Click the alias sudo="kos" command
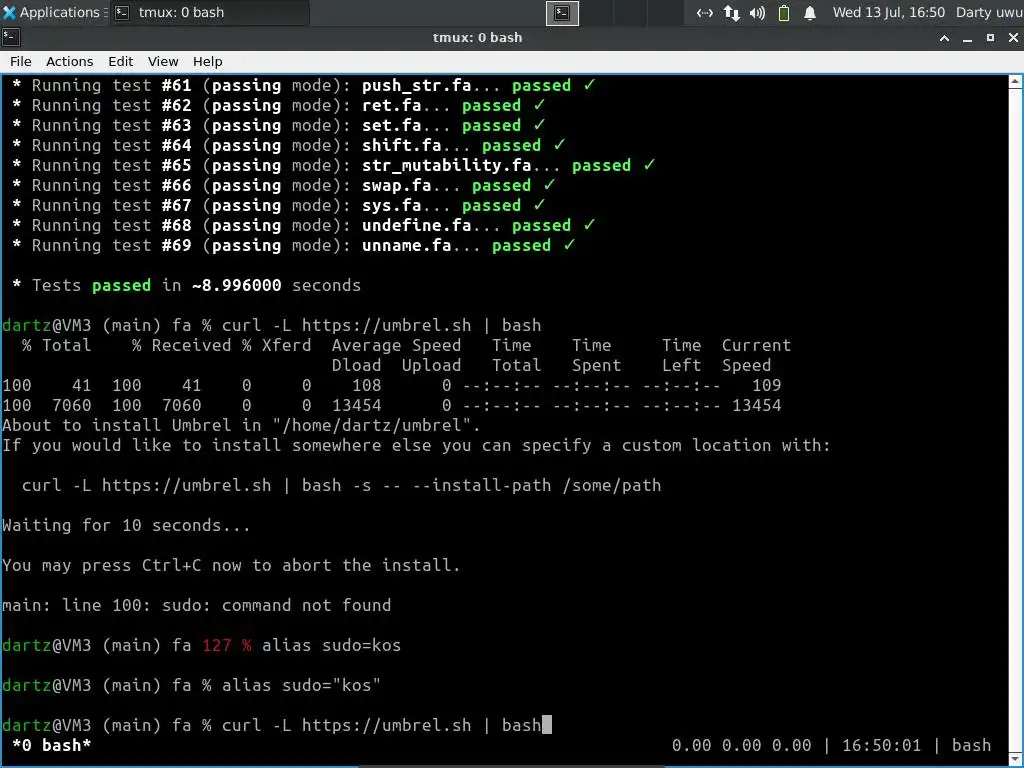This screenshot has width=1024, height=768. click(x=301, y=685)
